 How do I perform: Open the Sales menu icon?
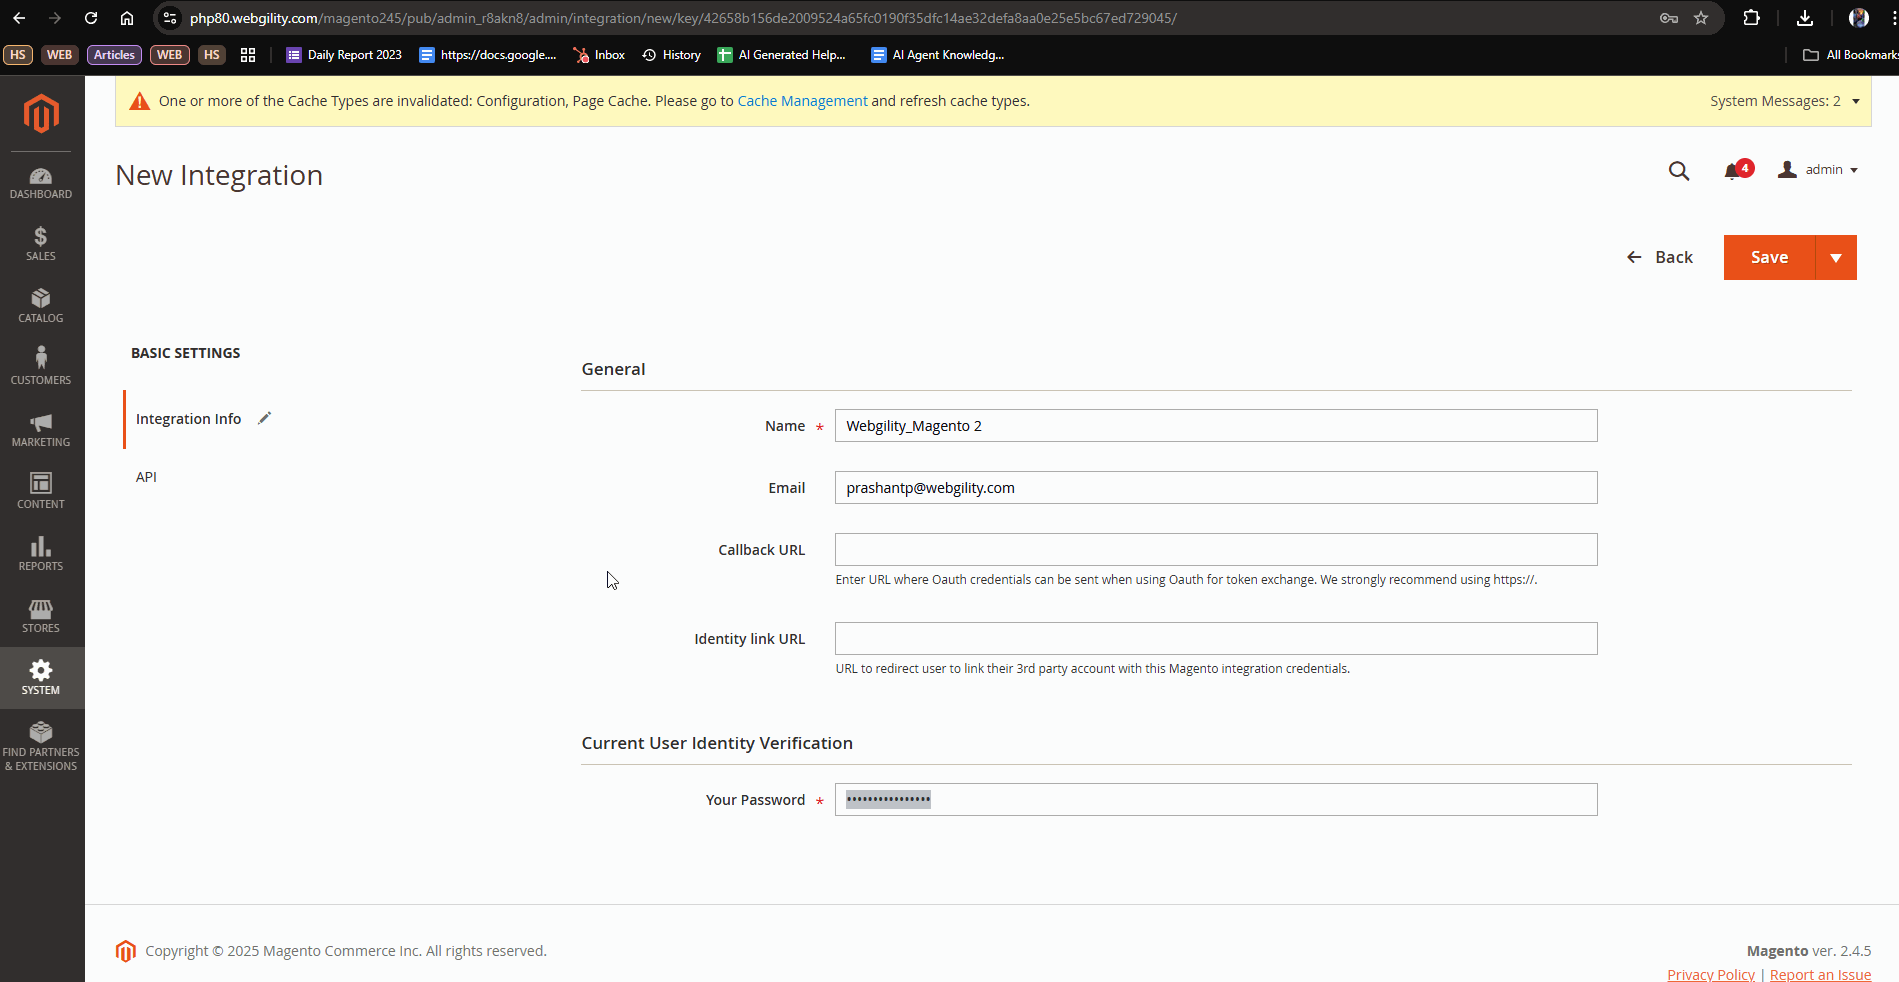tap(41, 244)
